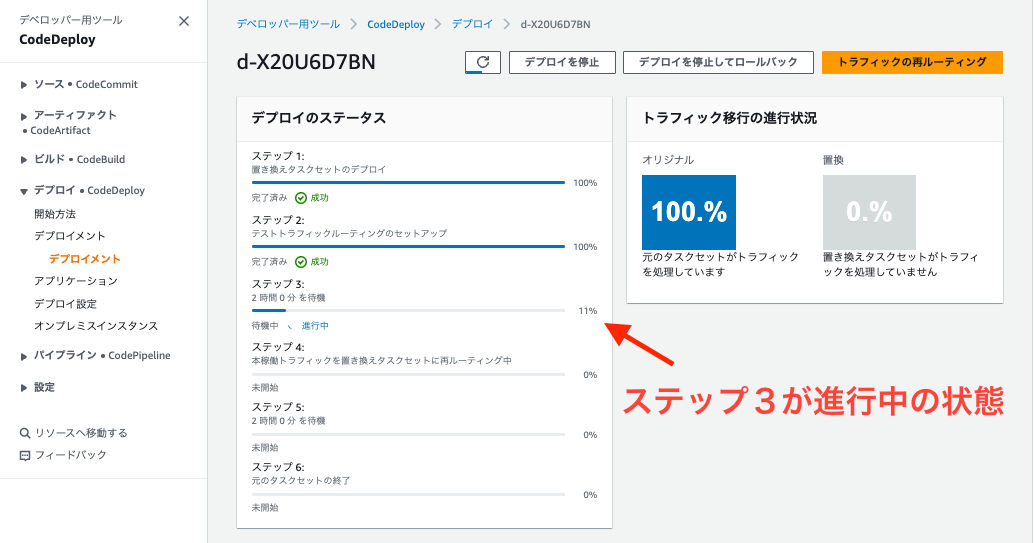Go to CodeDeploy breadcrumb link

click(396, 24)
